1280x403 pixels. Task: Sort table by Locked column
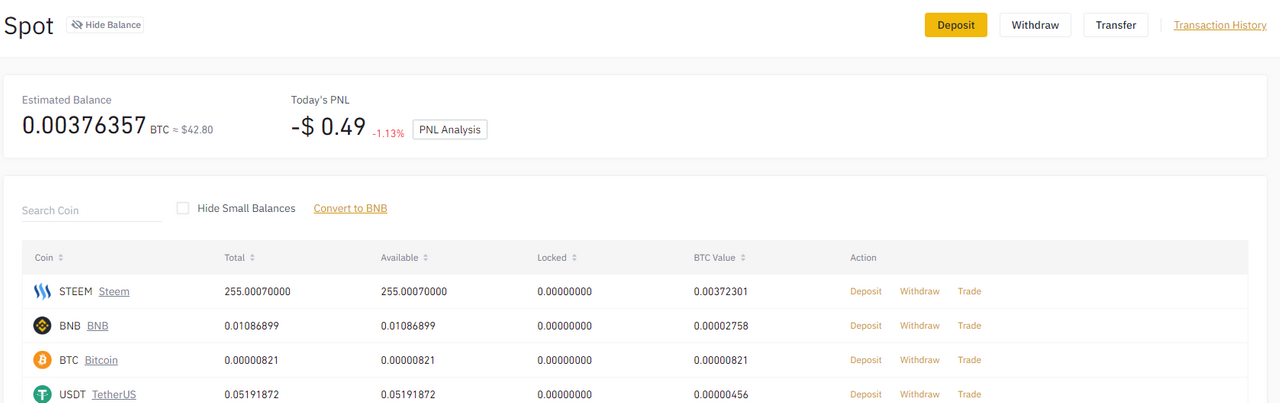555,258
